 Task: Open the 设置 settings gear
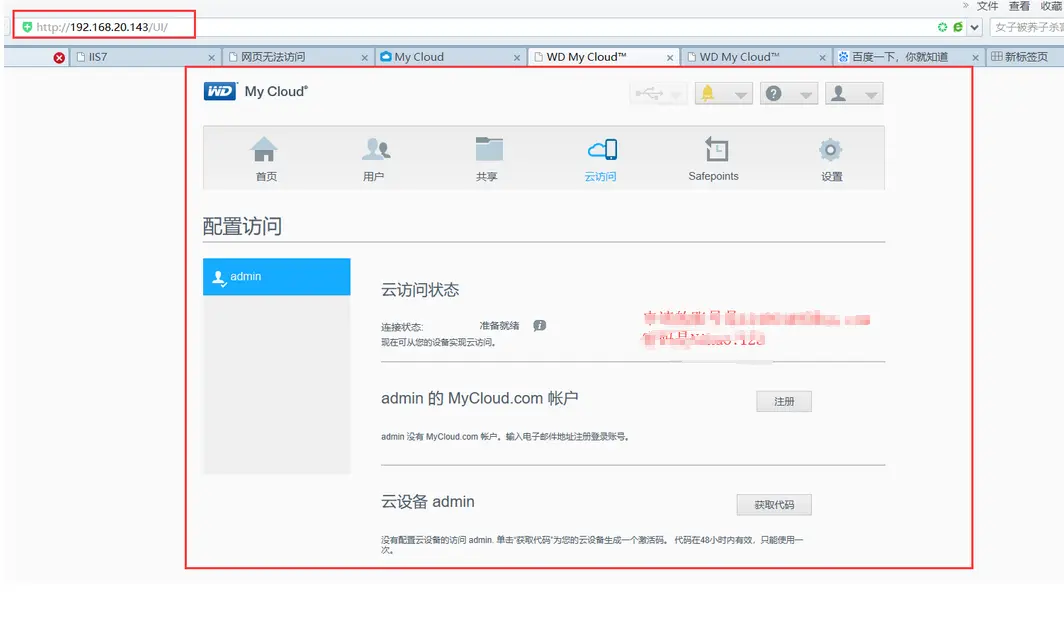830,149
